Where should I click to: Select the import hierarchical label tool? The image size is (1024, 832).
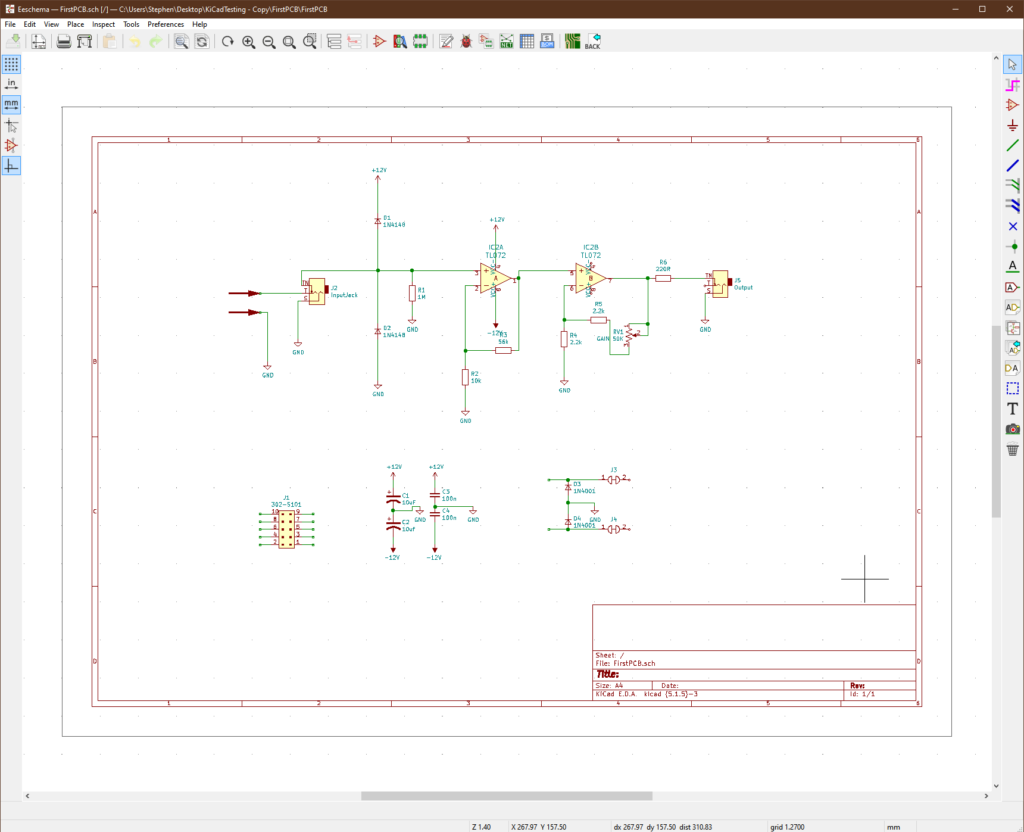(1012, 348)
